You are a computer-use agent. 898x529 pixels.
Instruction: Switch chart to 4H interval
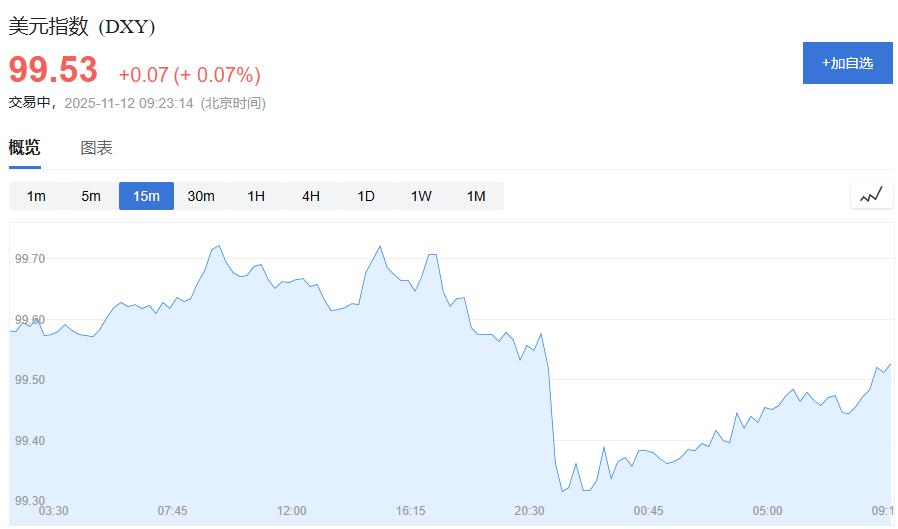[311, 196]
